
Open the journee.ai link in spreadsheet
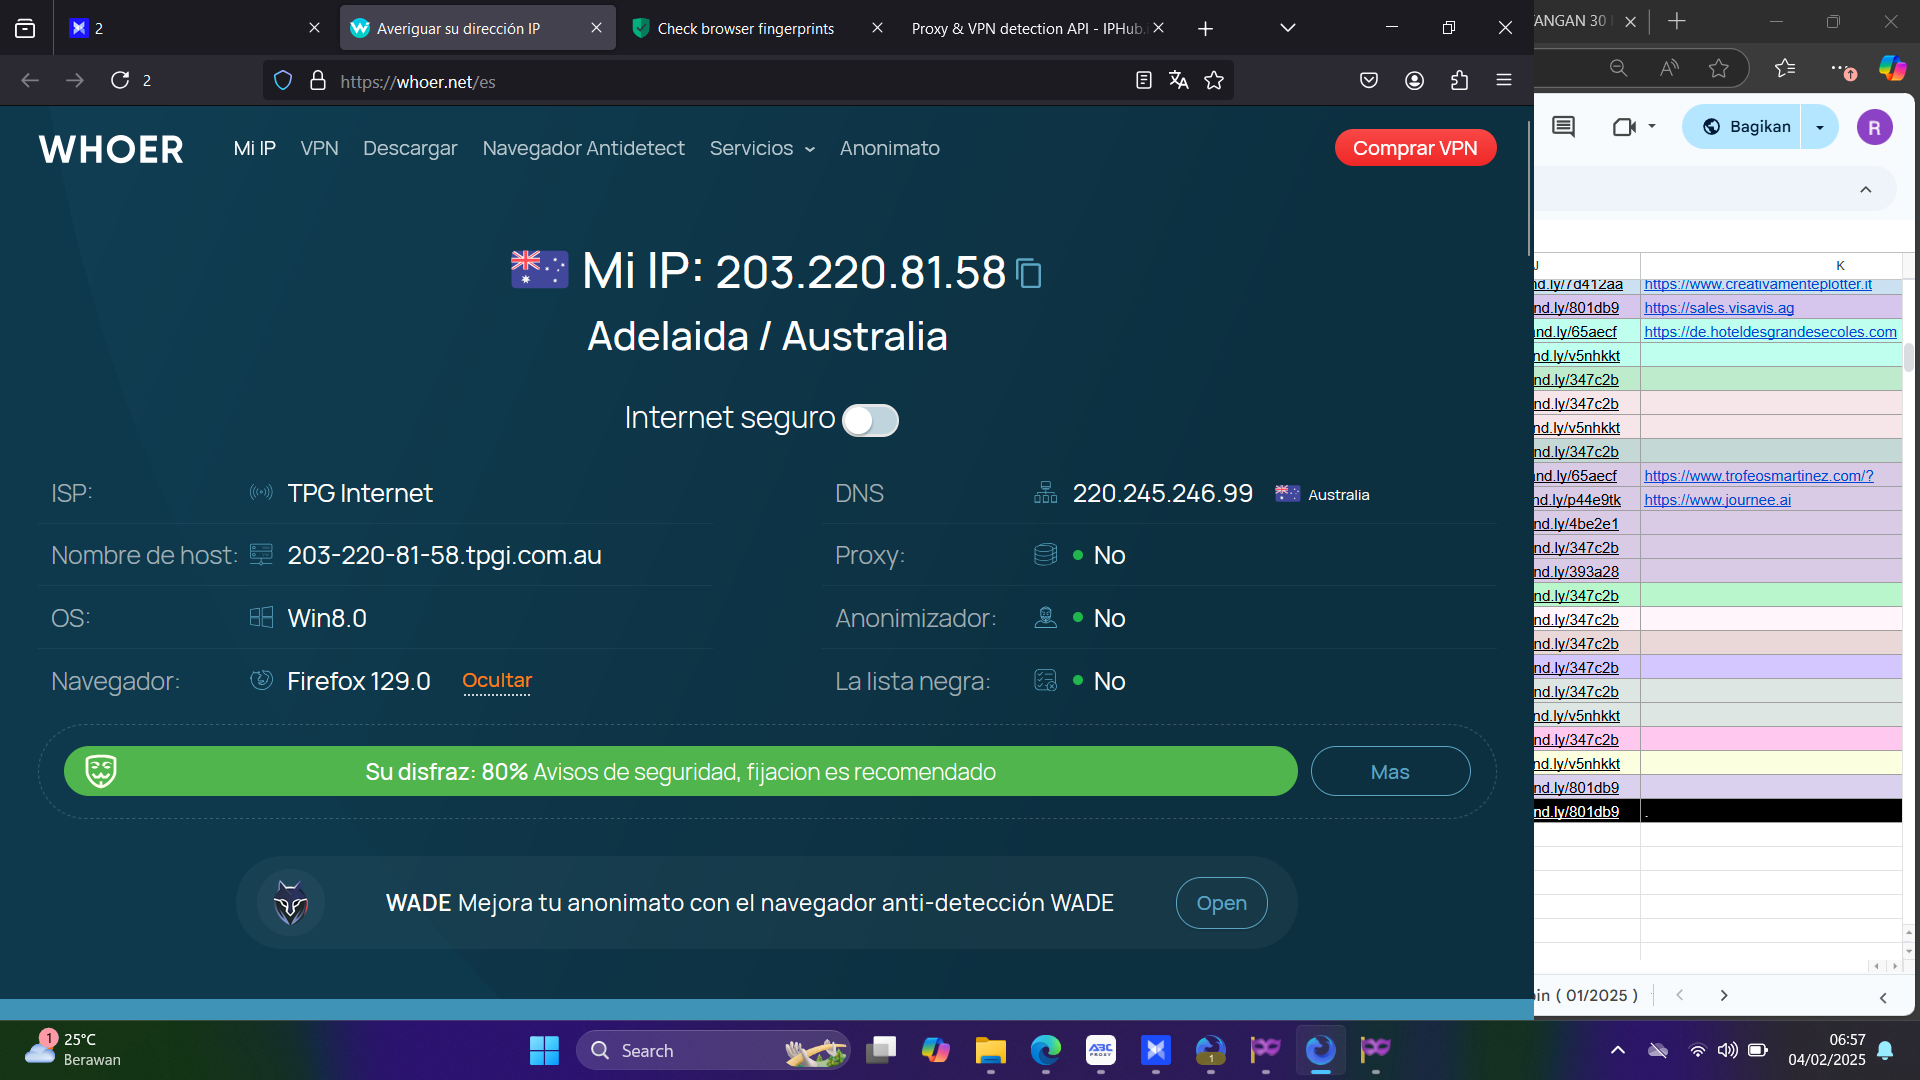(1717, 500)
